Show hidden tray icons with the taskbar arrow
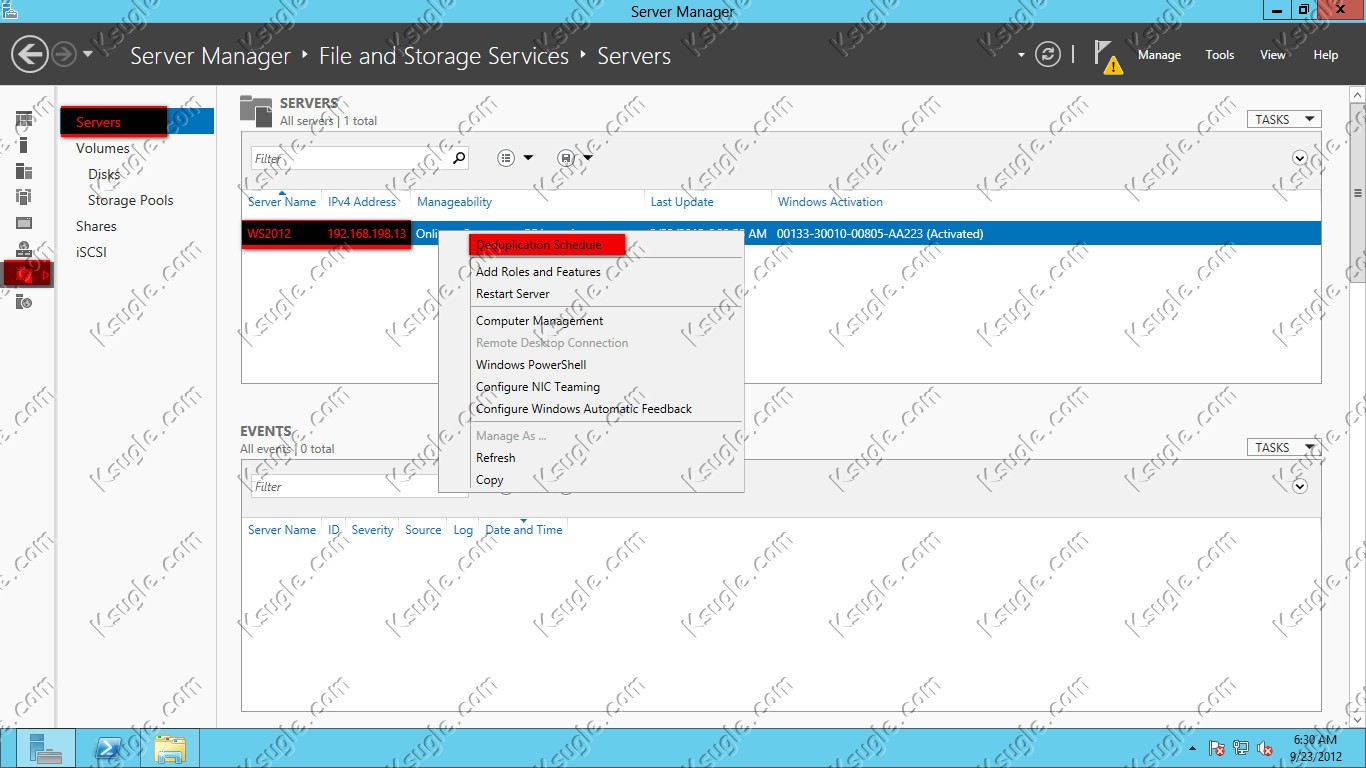 [x=1192, y=748]
